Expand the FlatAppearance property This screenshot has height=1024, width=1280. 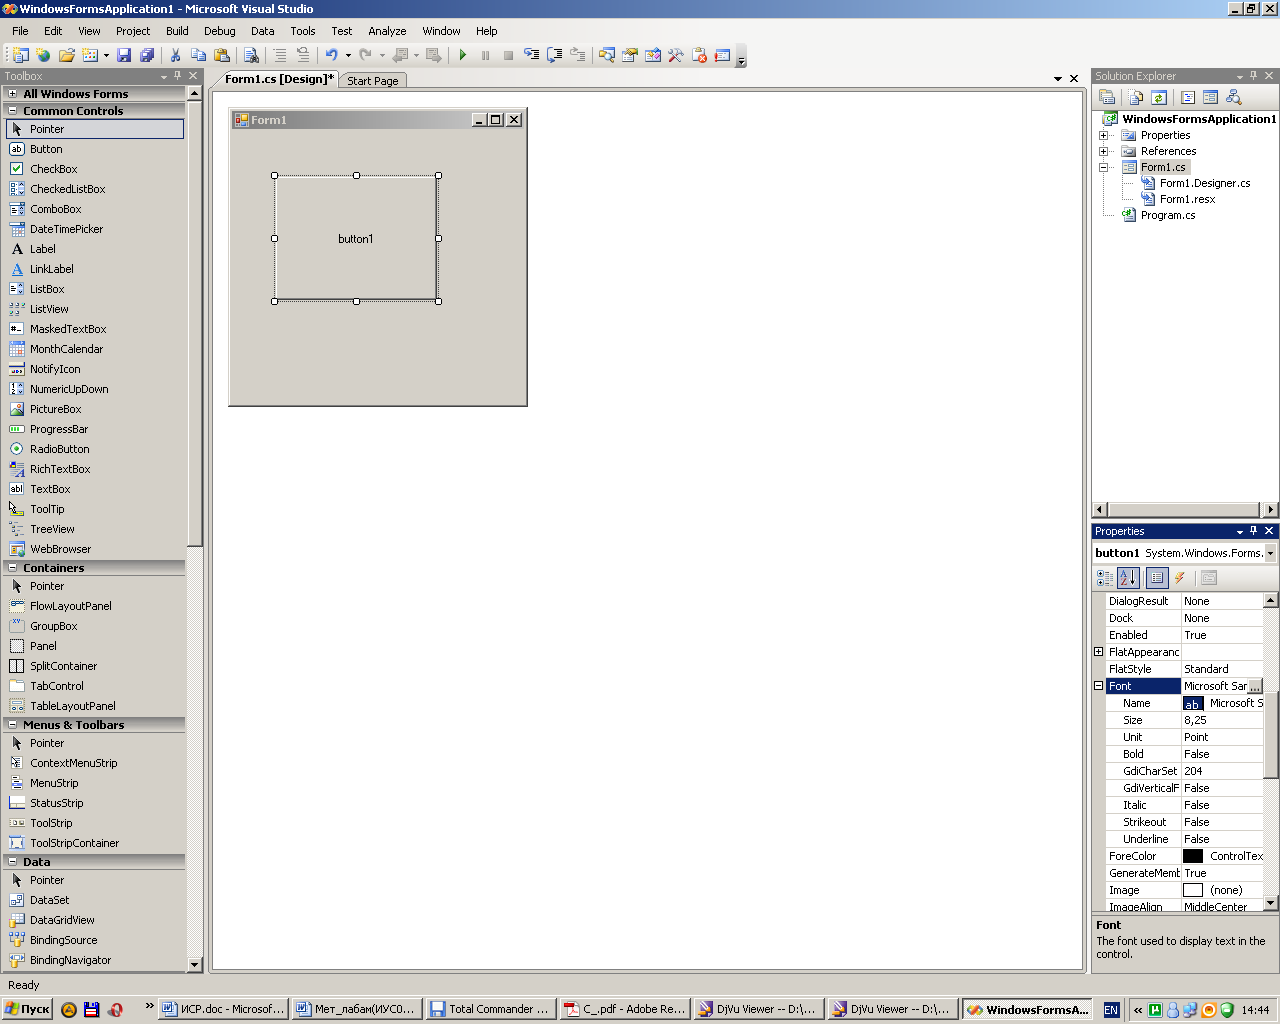(x=1098, y=652)
